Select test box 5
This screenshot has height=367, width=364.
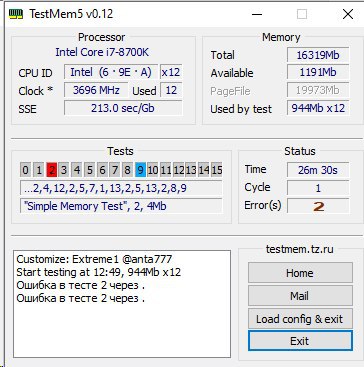click(89, 170)
